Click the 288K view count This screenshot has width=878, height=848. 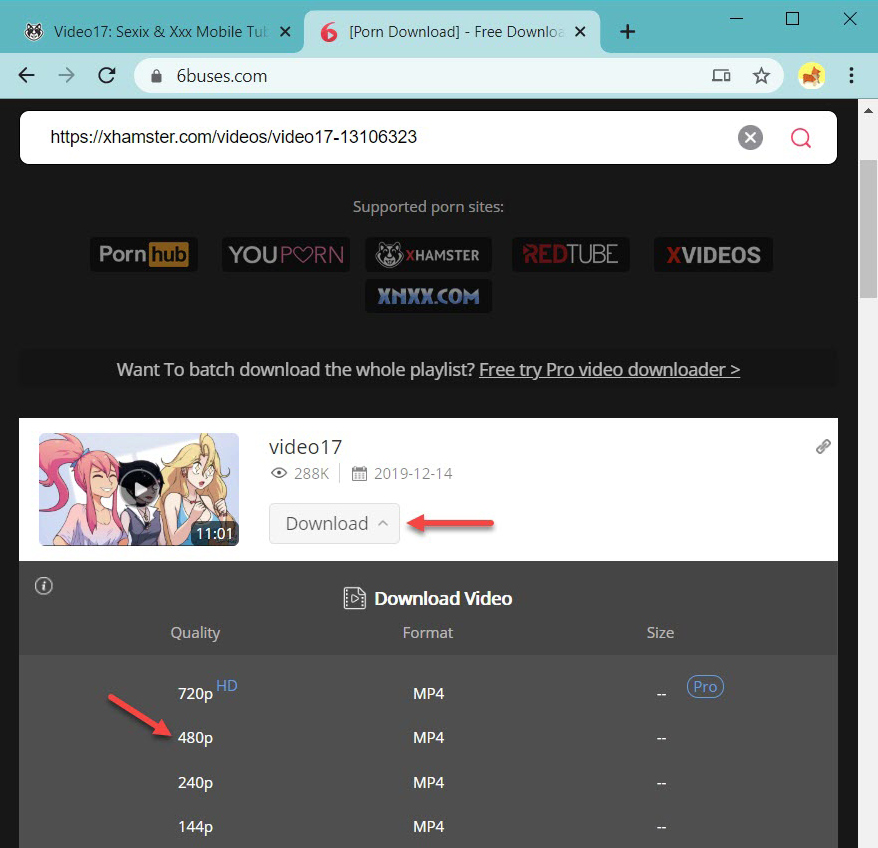pyautogui.click(x=311, y=474)
